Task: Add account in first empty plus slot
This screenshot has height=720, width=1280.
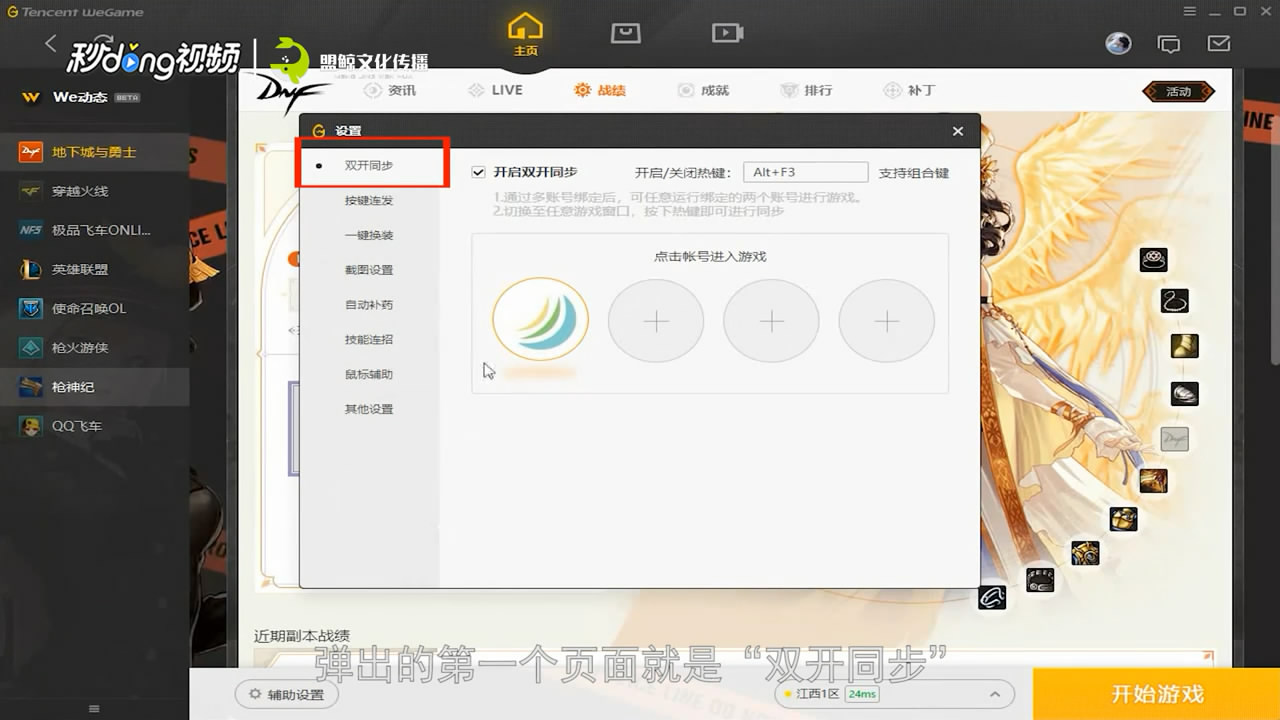Action: point(656,321)
